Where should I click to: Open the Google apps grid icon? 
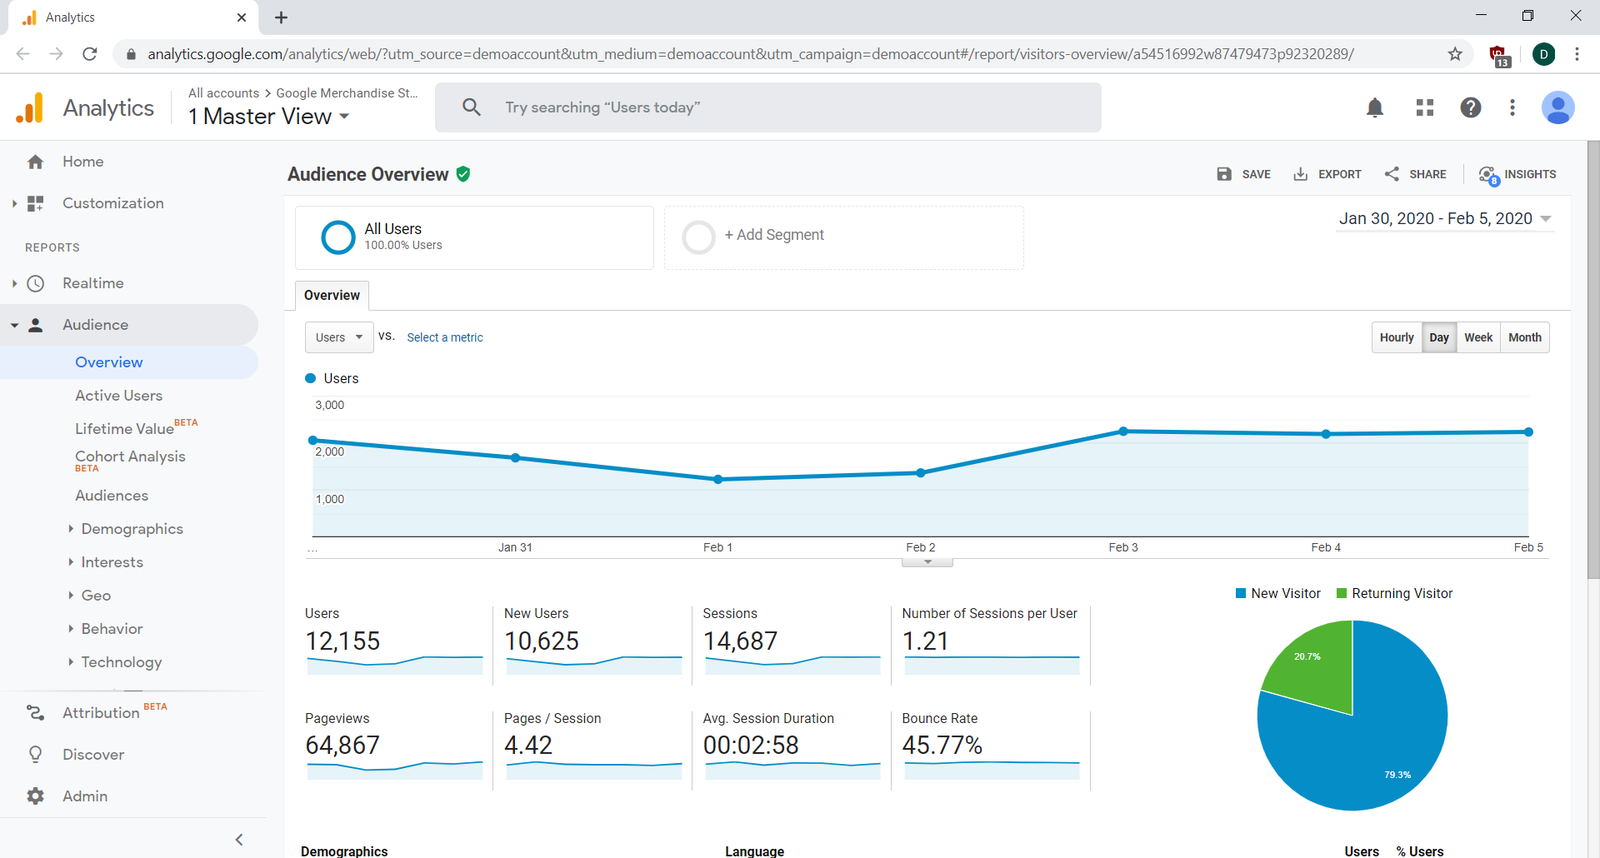(x=1425, y=108)
